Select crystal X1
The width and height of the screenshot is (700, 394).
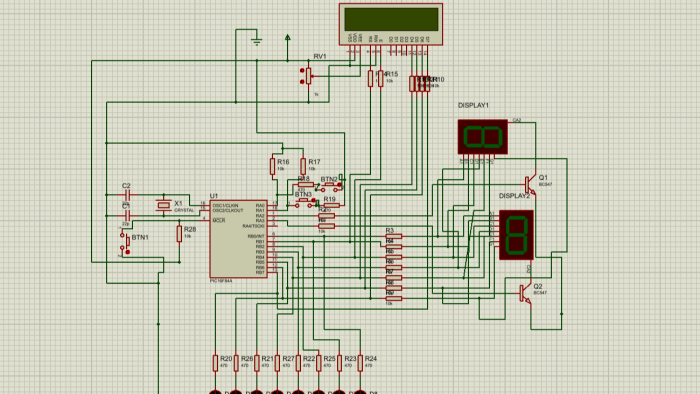click(164, 205)
